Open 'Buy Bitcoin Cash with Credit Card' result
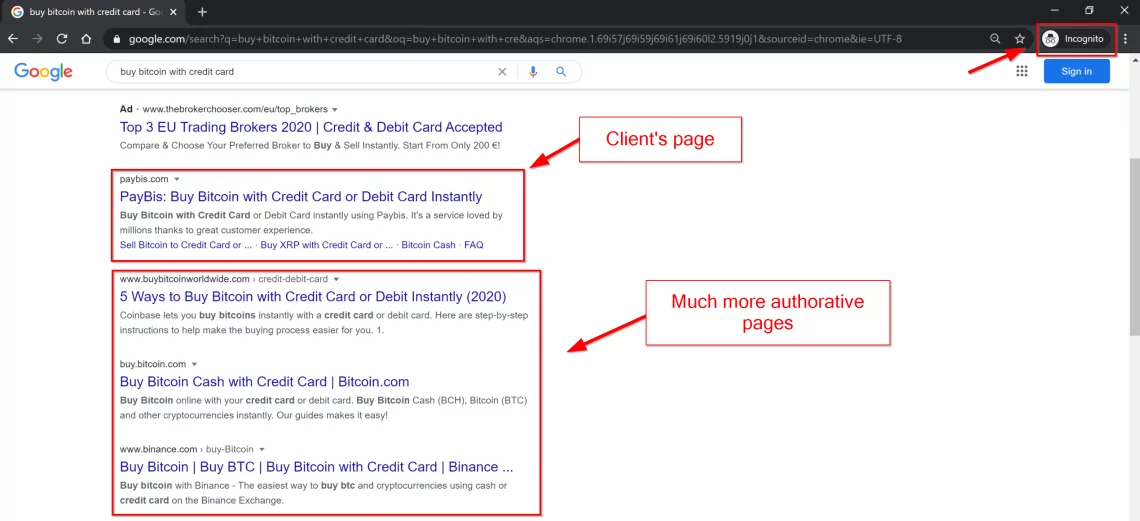Image resolution: width=1140 pixels, height=521 pixels. coord(265,381)
